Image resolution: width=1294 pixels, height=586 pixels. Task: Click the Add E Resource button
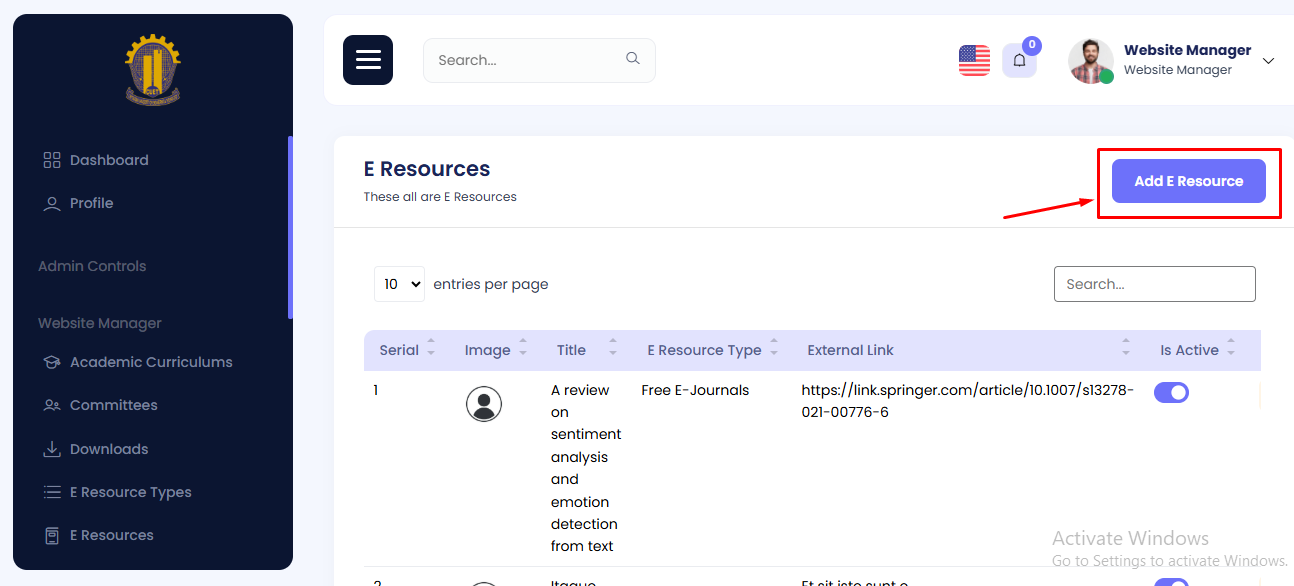pyautogui.click(x=1188, y=181)
